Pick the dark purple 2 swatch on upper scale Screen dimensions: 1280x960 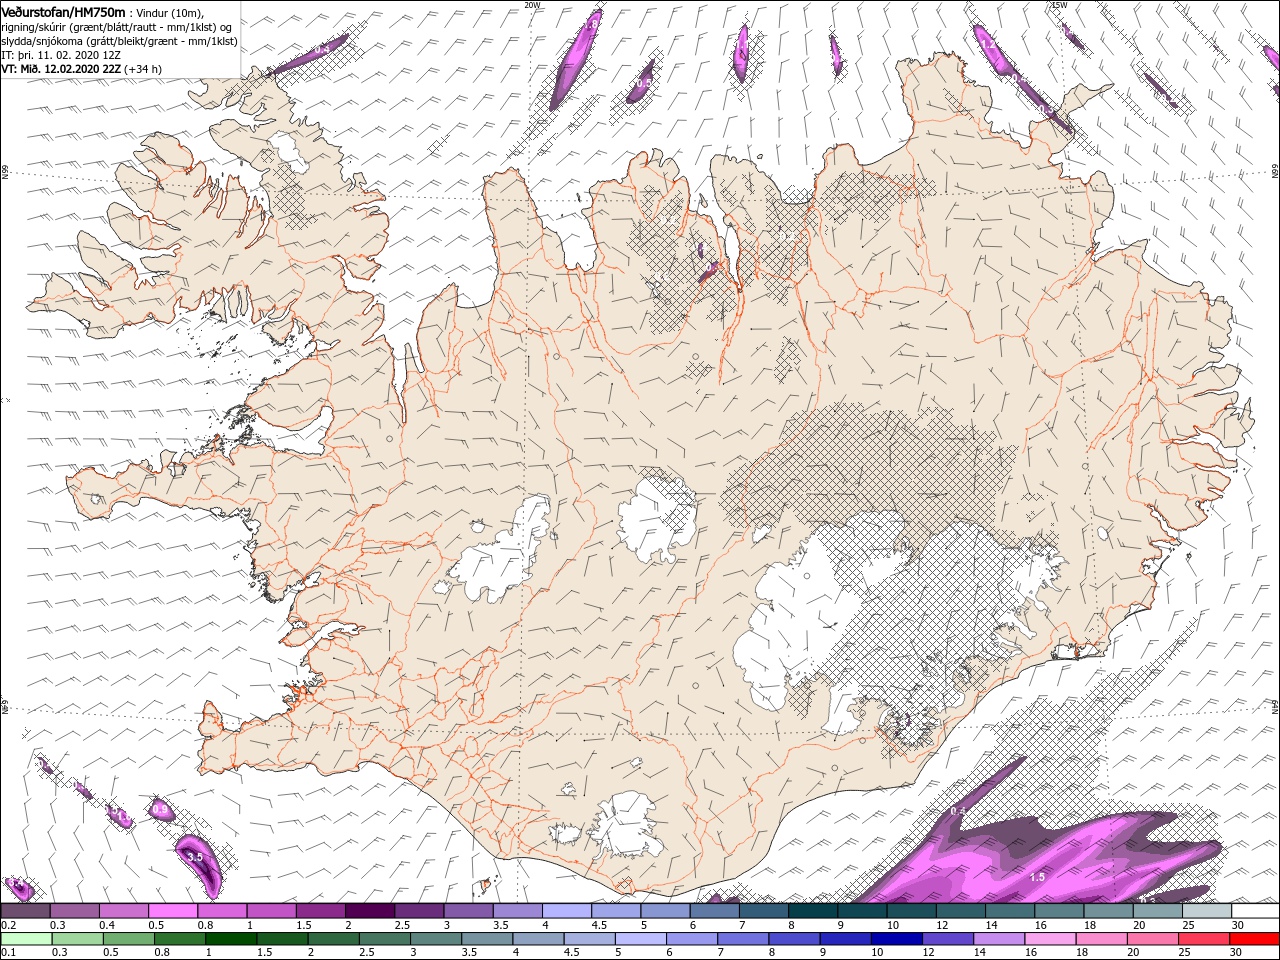click(x=370, y=911)
